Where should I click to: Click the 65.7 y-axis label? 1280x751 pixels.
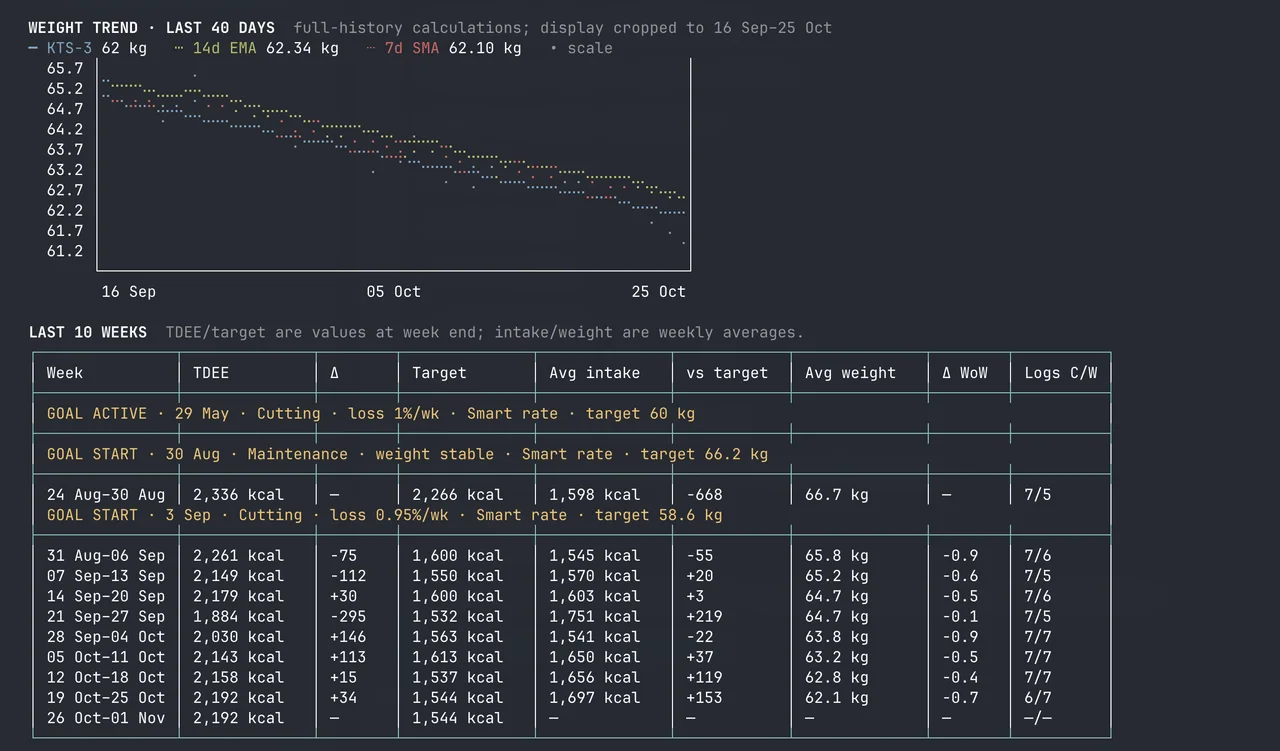coord(65,68)
